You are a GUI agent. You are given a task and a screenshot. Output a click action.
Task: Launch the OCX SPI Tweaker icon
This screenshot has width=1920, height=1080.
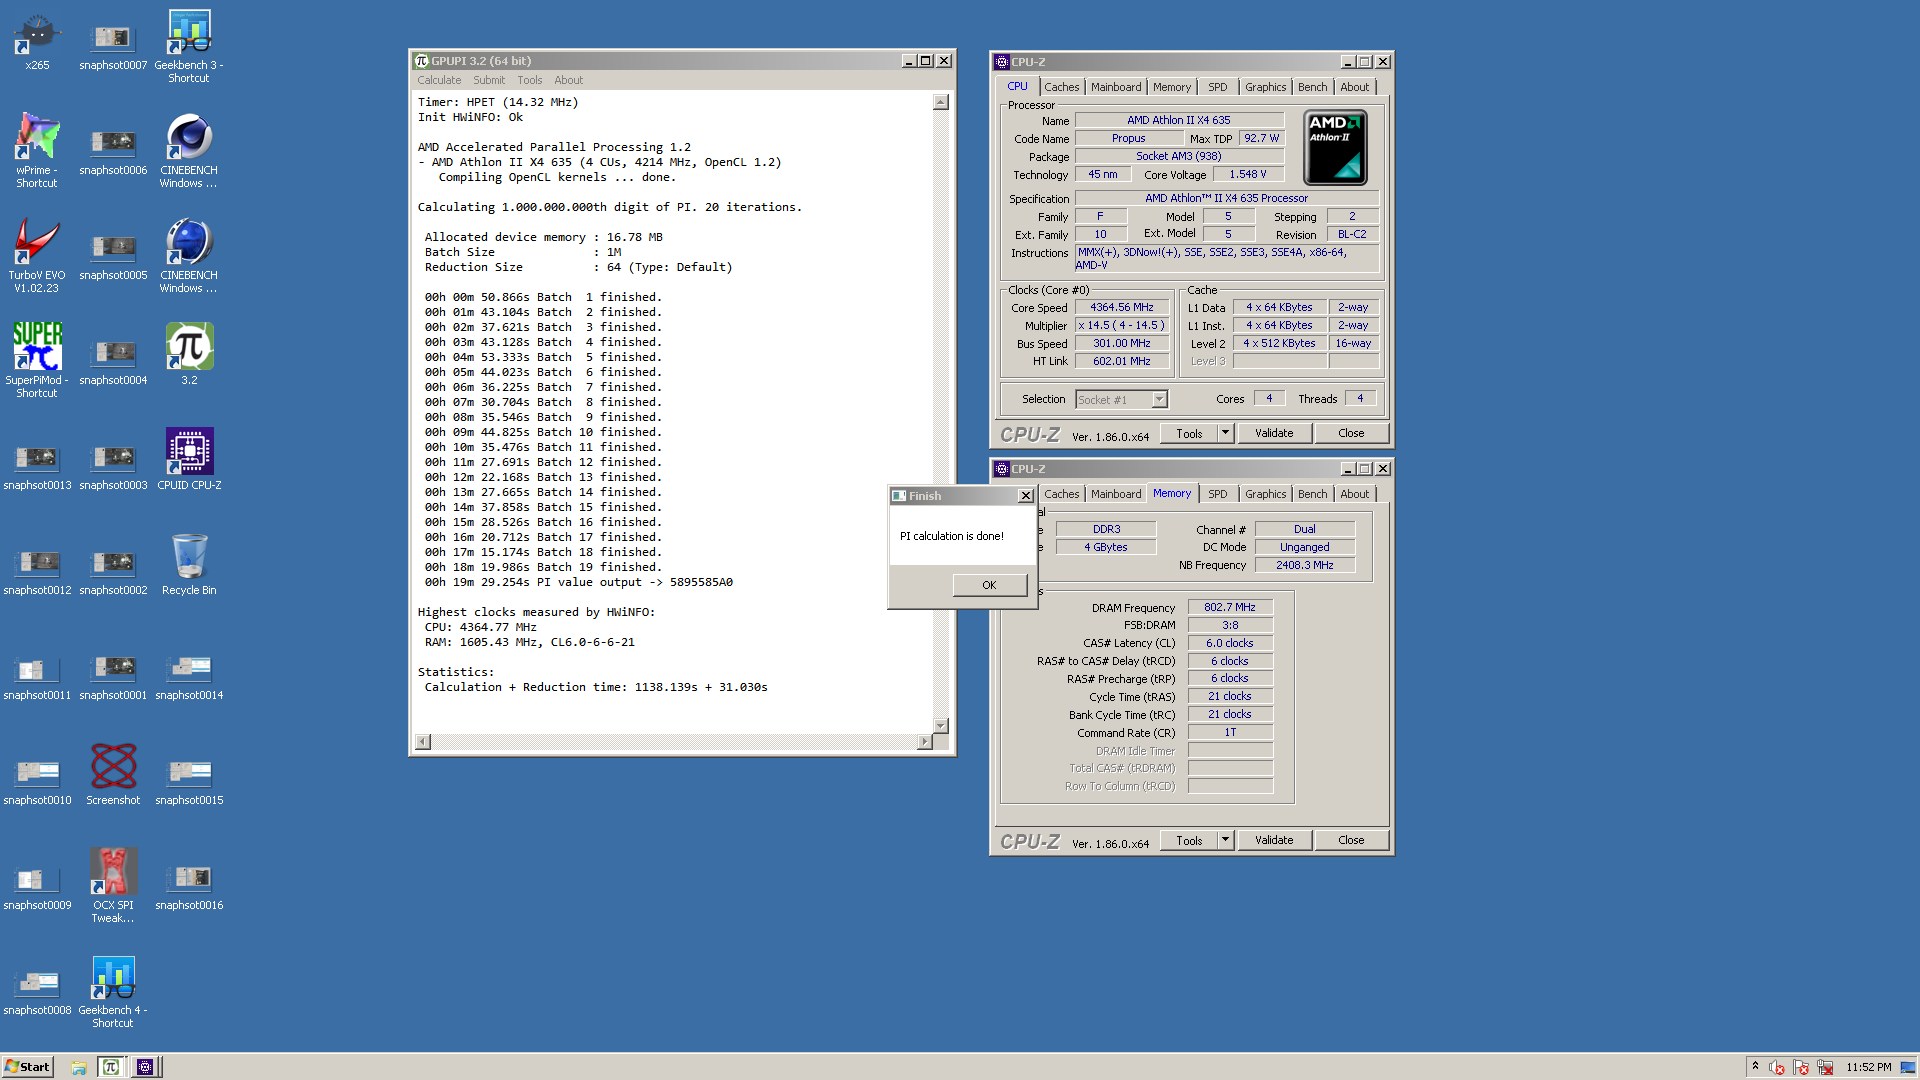point(113,885)
